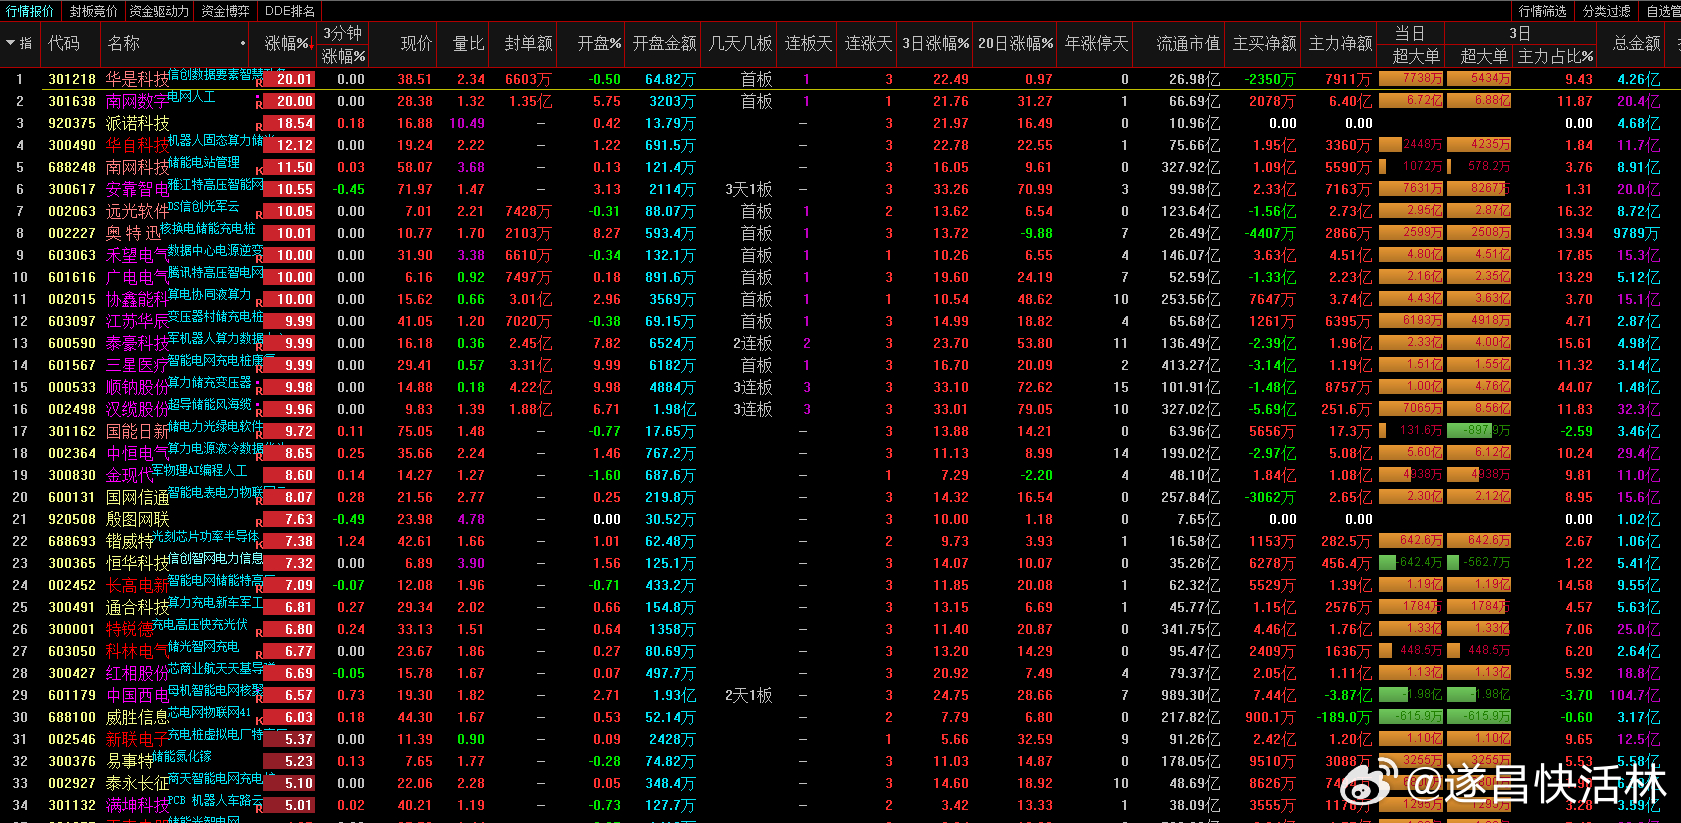1681x823 pixels.
Task: Select stock code 920375
Action: 72,123
